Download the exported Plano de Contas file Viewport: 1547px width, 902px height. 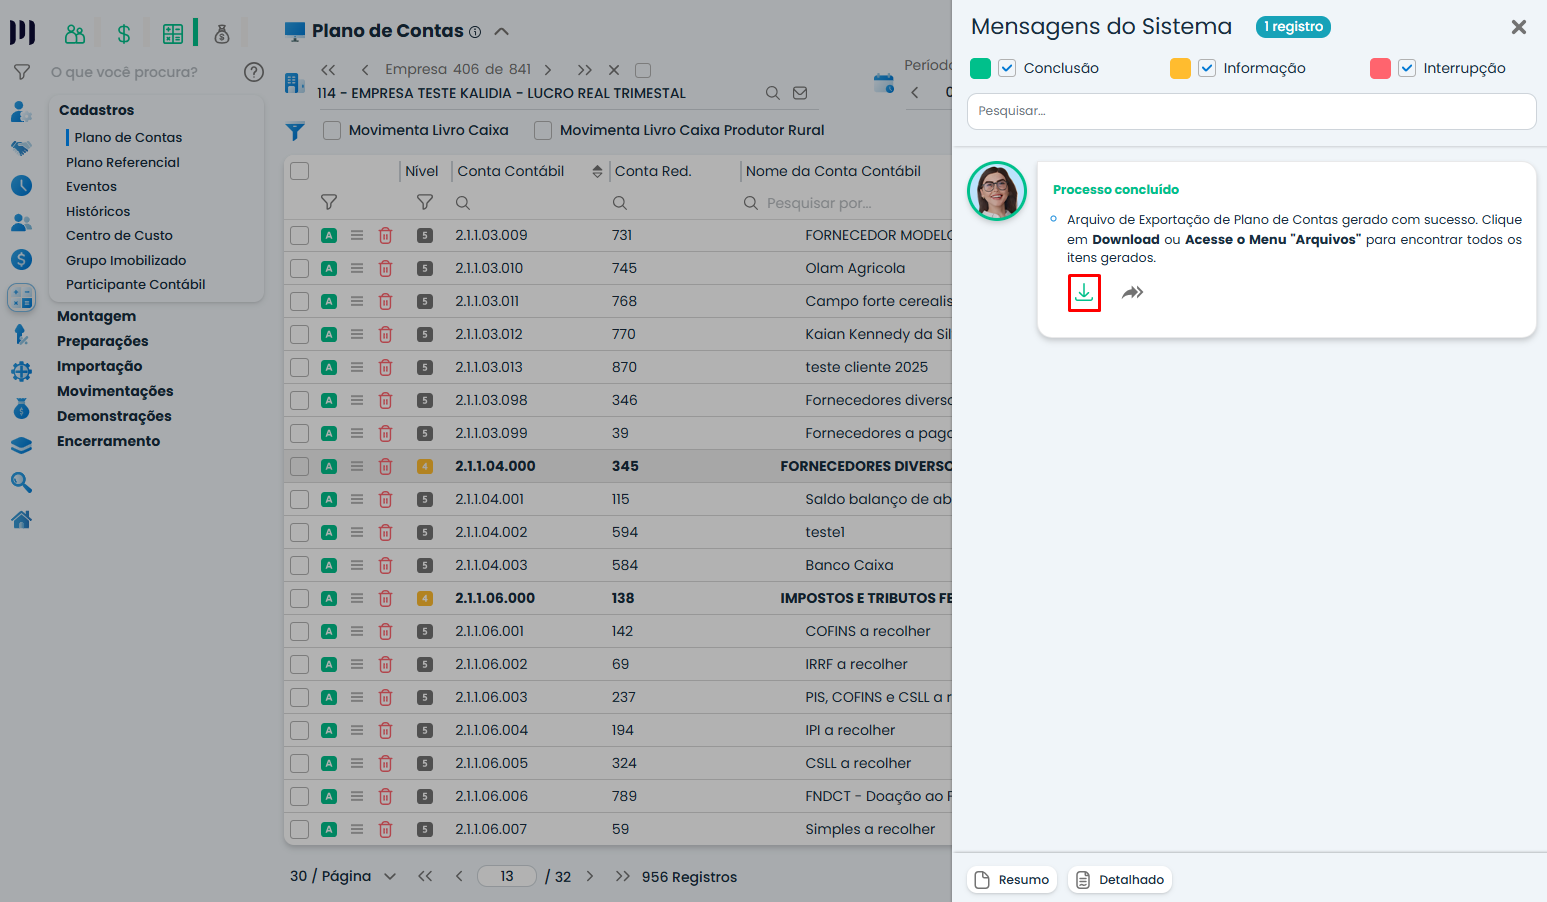pos(1084,293)
